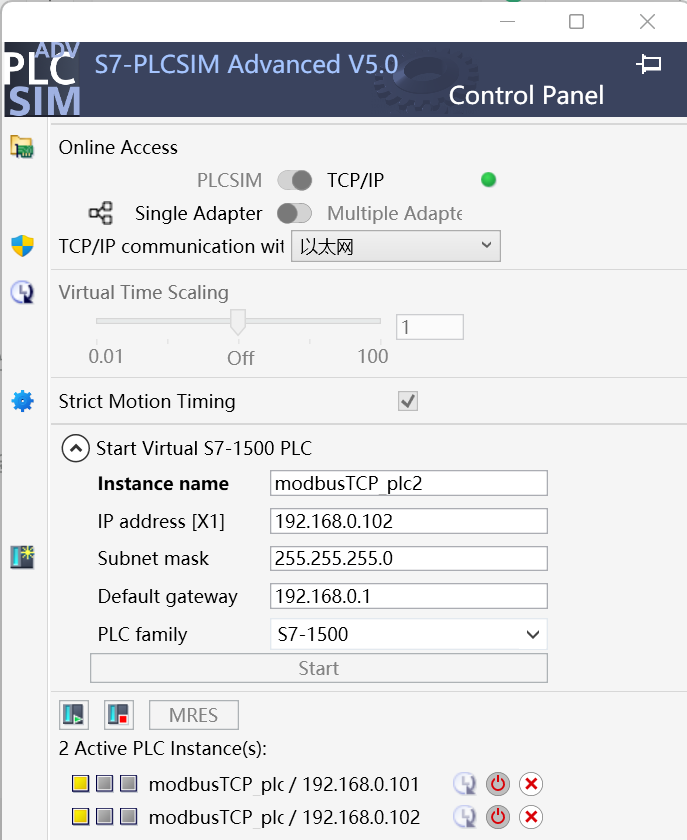687x840 pixels.
Task: Check the Strict Motion Timing checkbox
Action: (408, 401)
